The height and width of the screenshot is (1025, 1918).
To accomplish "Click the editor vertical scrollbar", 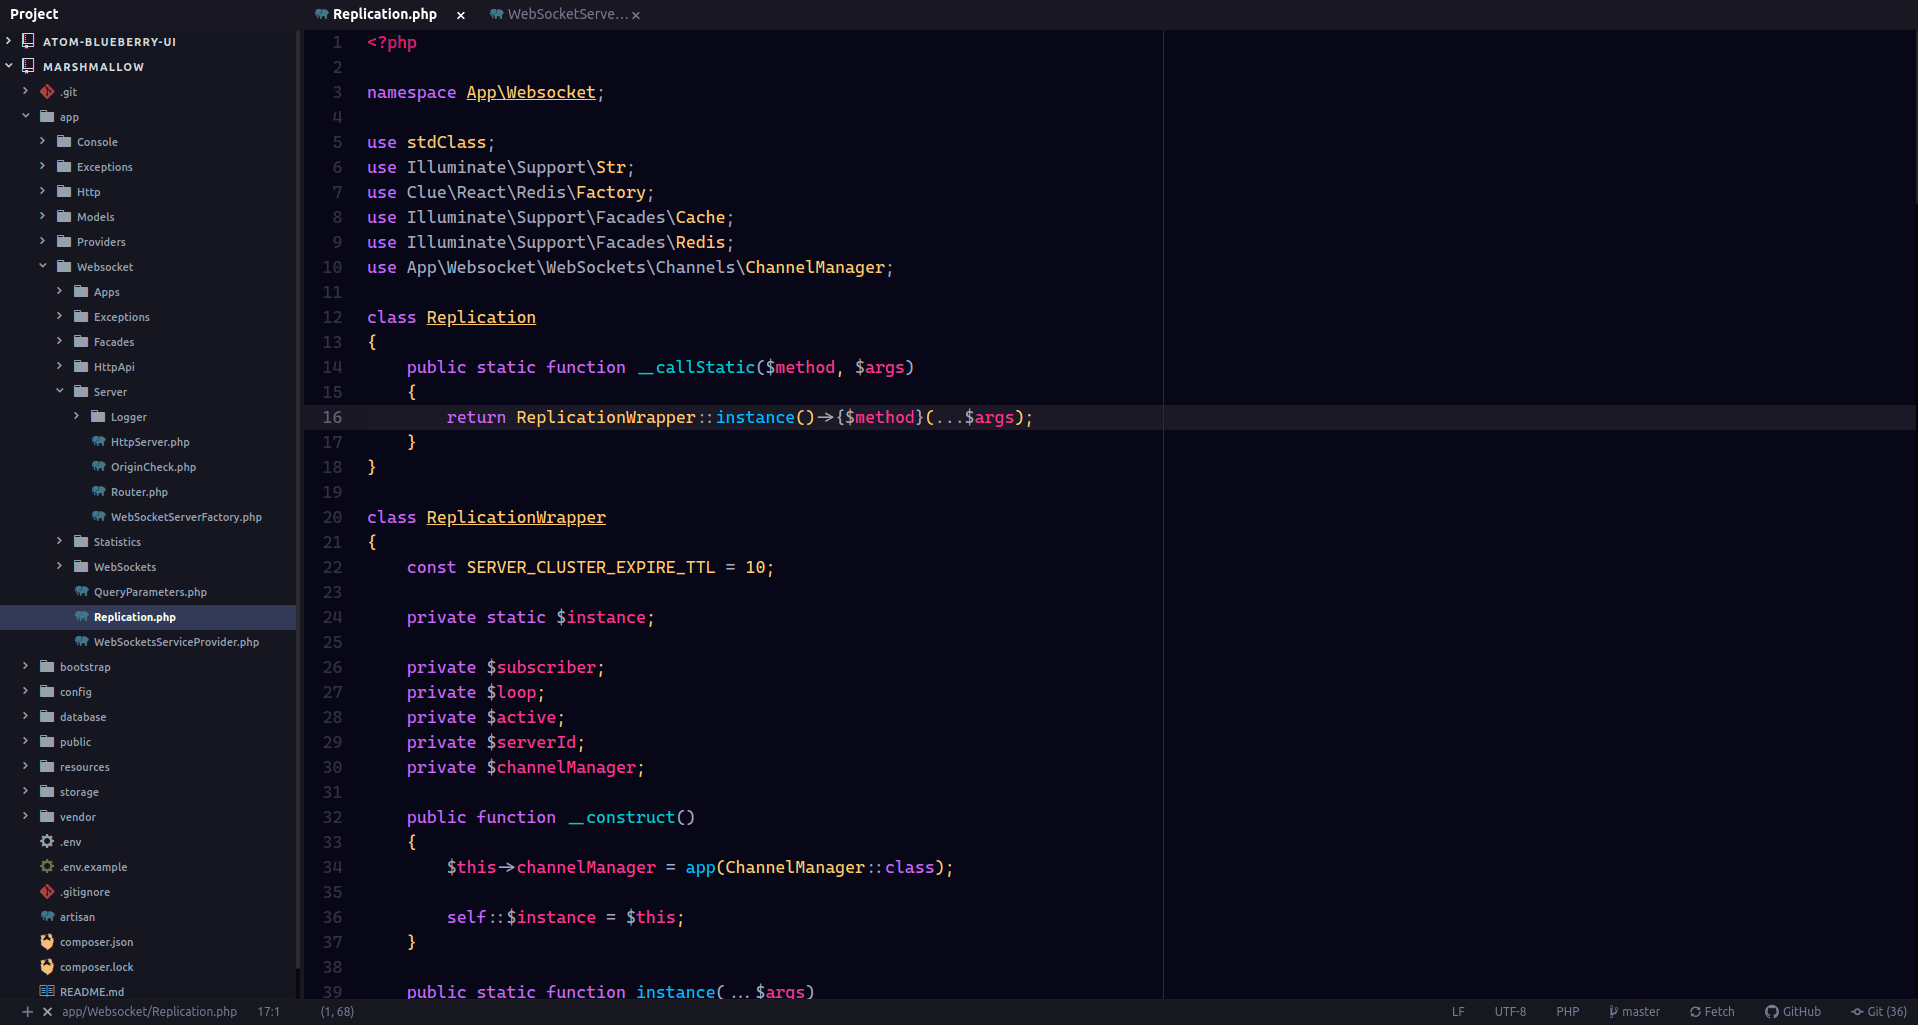I will (x=1914, y=118).
